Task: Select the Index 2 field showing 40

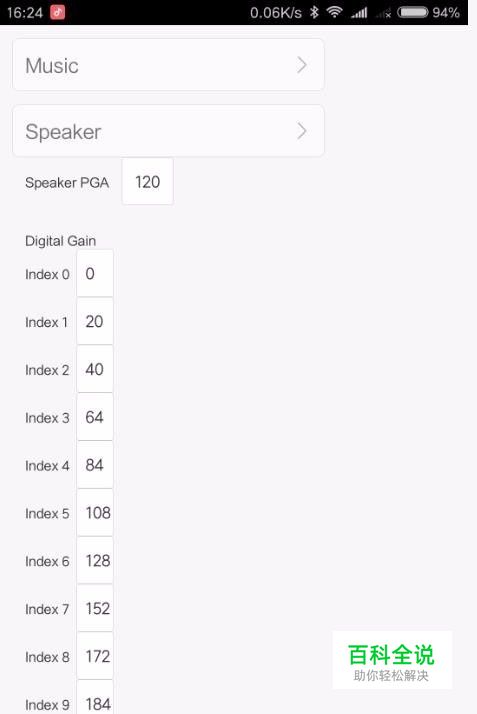Action: (x=95, y=369)
